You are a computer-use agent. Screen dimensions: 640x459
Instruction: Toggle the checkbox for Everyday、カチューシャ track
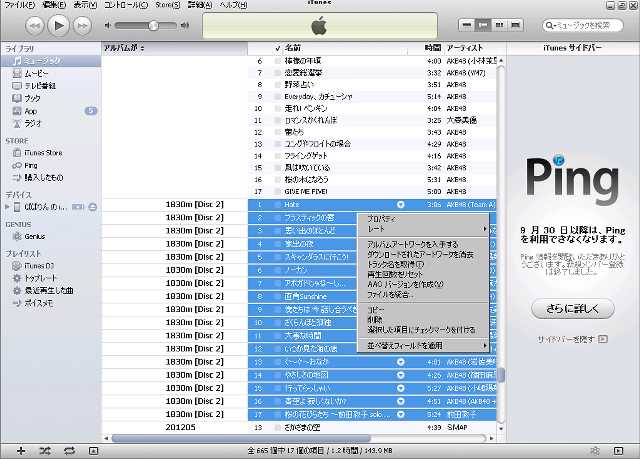279,96
